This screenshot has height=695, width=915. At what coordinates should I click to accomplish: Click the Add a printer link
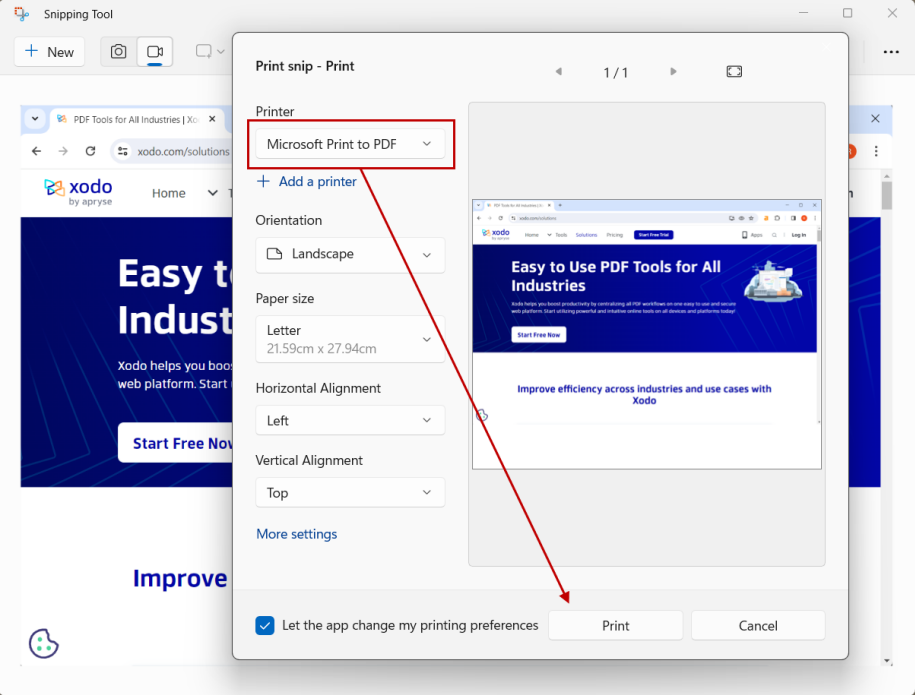[x=307, y=181]
